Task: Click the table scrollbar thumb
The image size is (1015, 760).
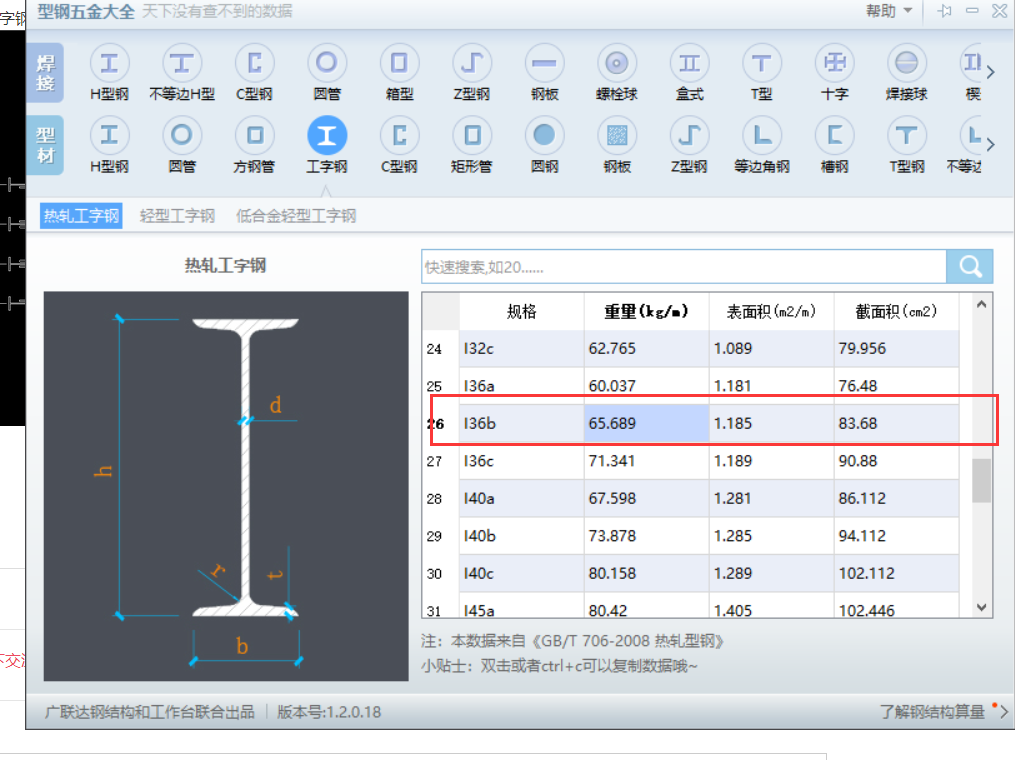Action: pyautogui.click(x=981, y=480)
